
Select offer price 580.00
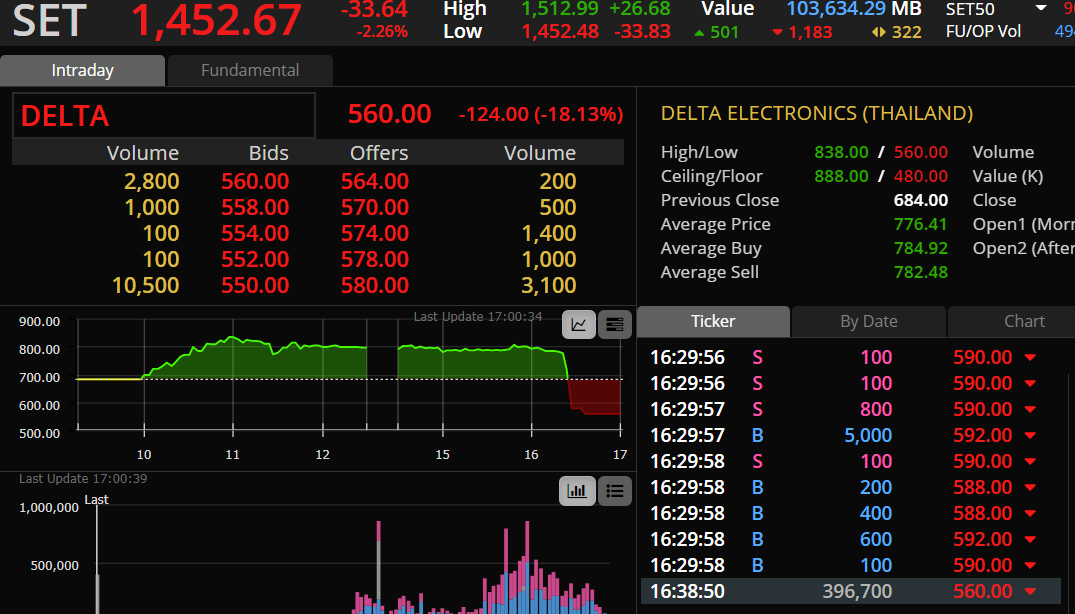(x=375, y=286)
